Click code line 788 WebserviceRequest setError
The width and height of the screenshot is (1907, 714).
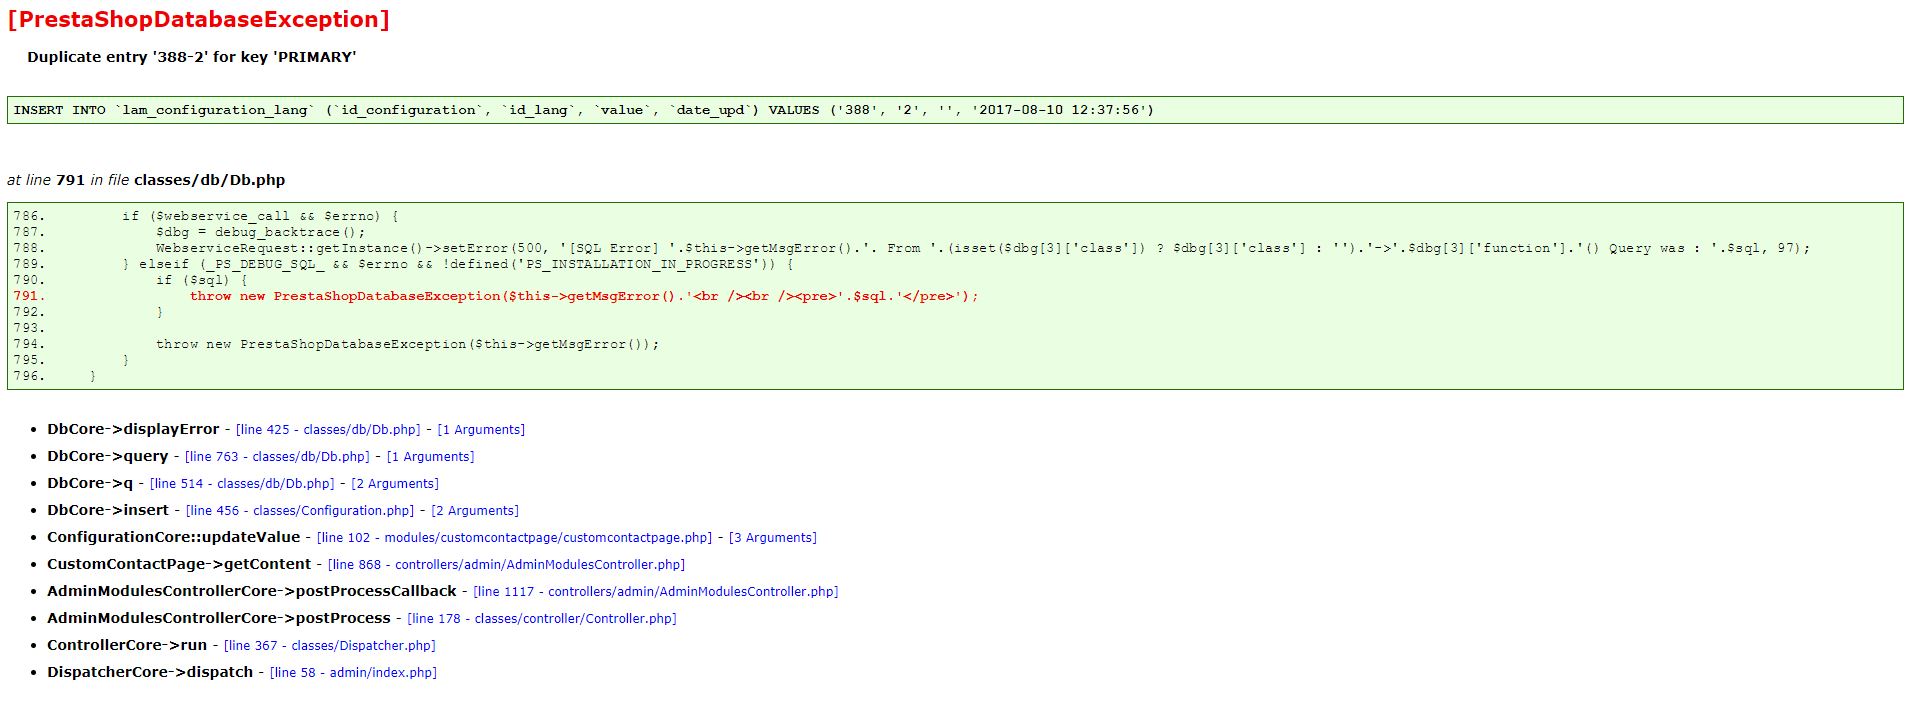(982, 248)
